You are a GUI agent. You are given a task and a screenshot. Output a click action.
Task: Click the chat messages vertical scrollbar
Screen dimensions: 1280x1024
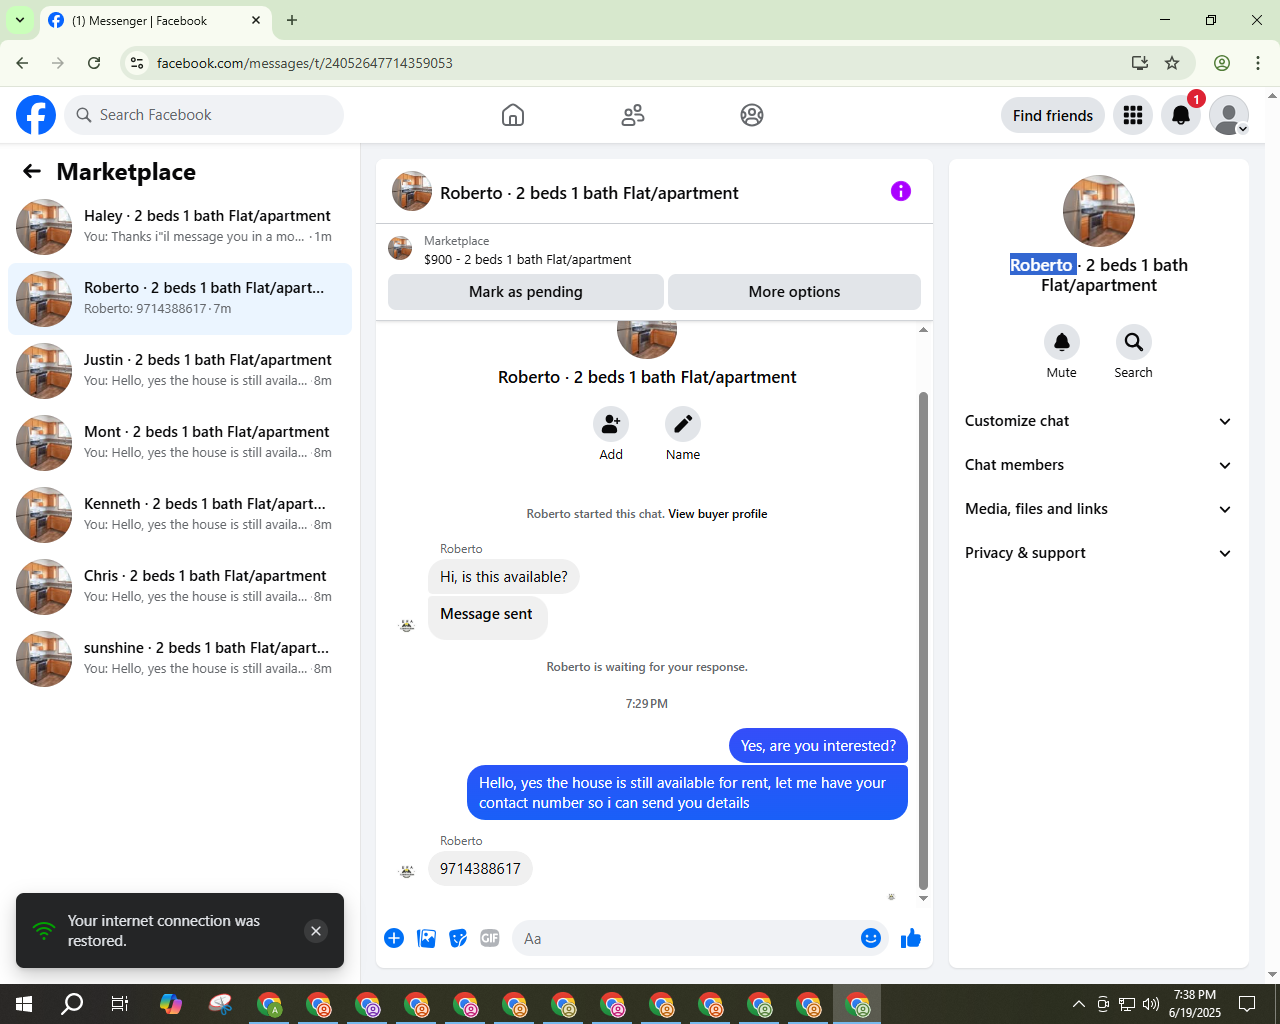click(923, 640)
